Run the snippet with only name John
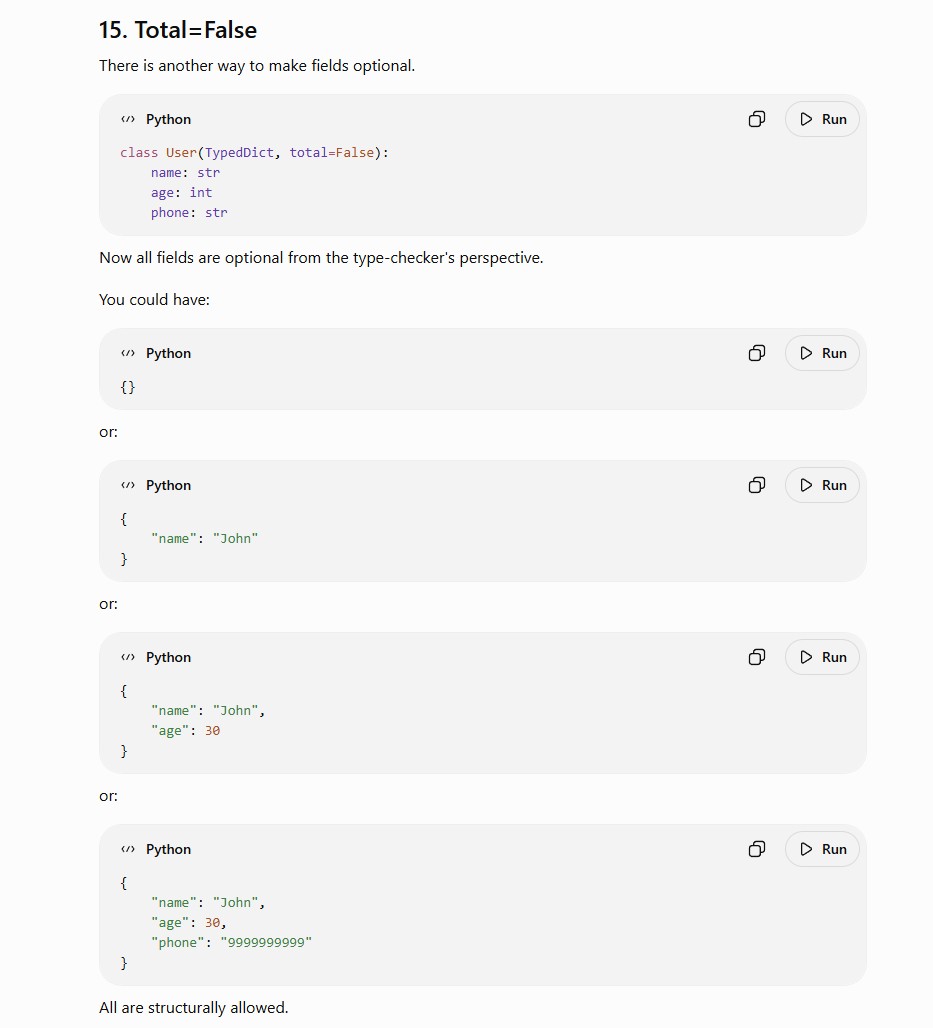Image resolution: width=933 pixels, height=1028 pixels. click(x=822, y=485)
